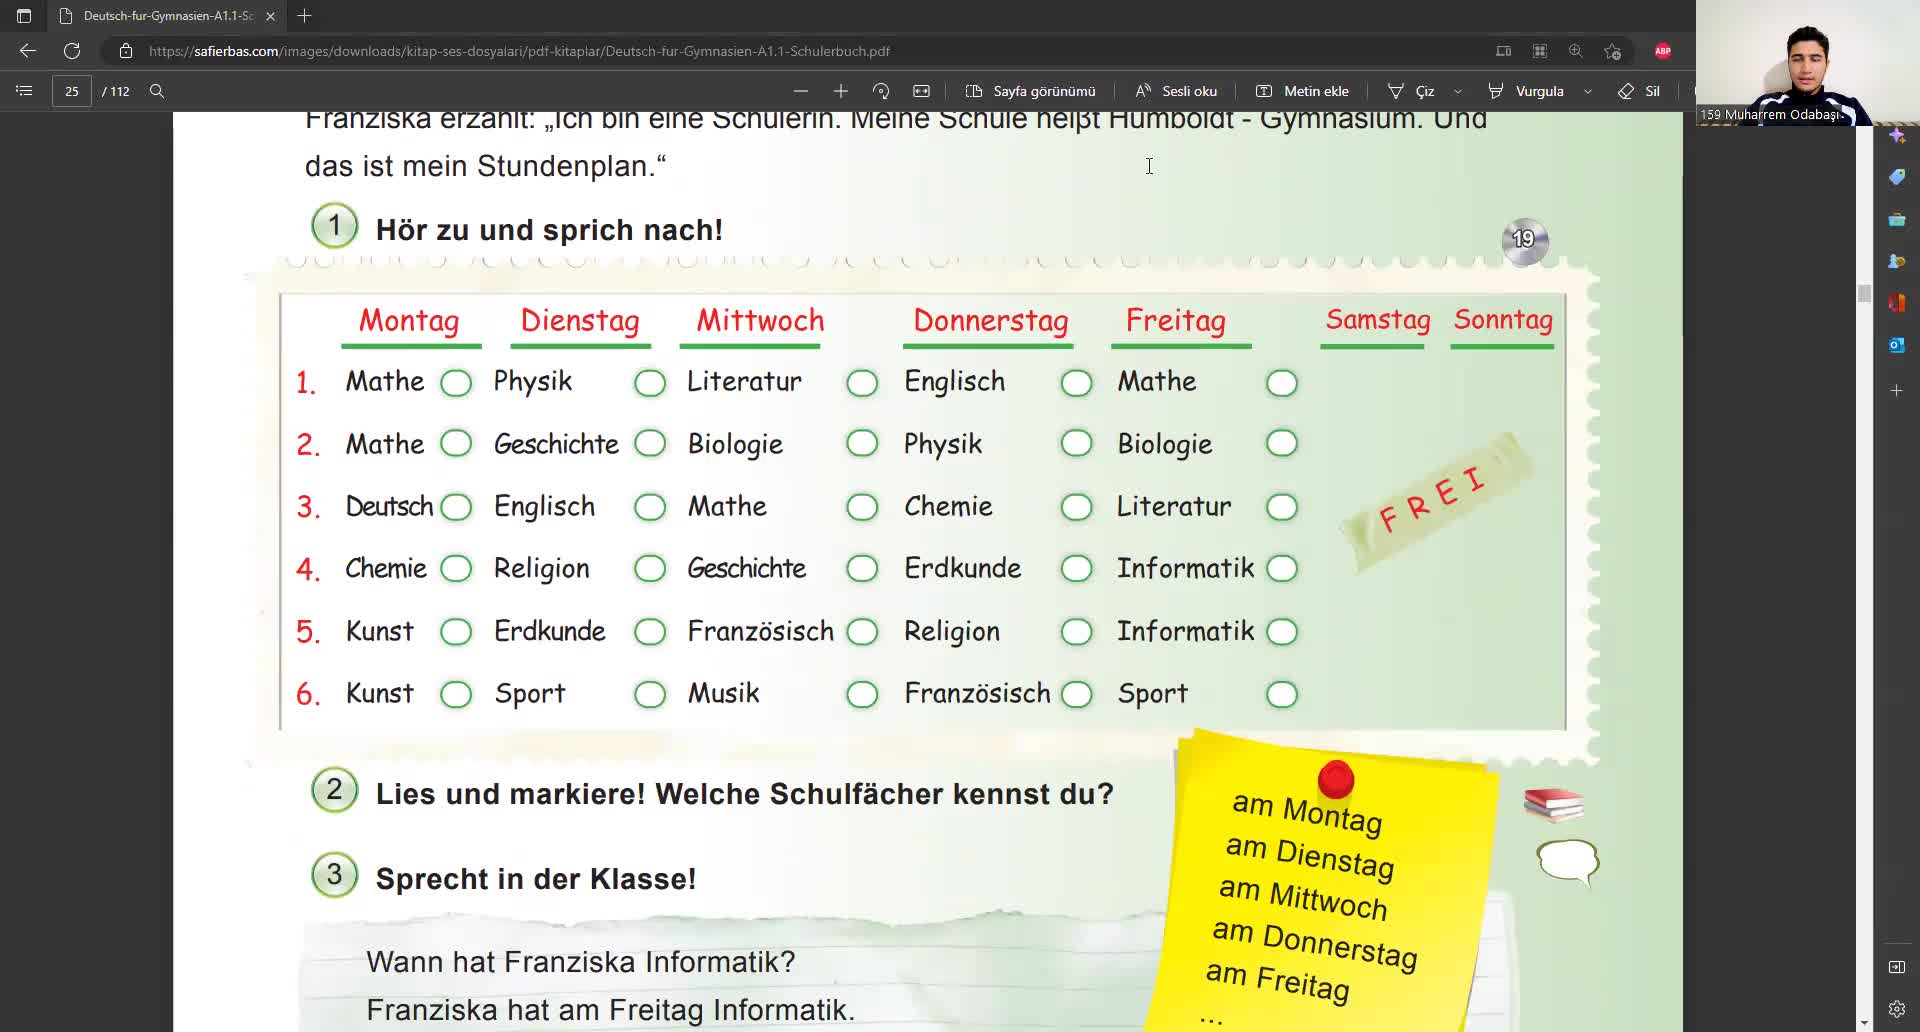Click the fit-to-page icon
1920x1032 pixels.
coord(921,91)
